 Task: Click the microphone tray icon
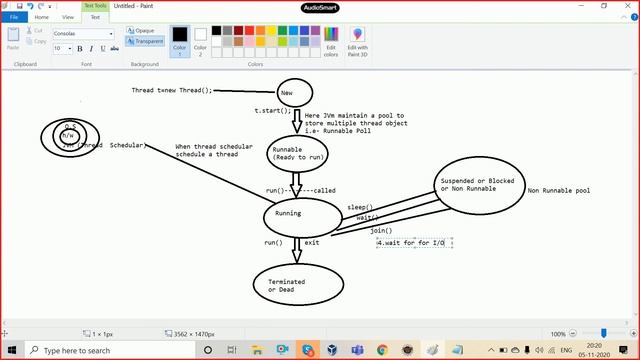[x=527, y=350]
